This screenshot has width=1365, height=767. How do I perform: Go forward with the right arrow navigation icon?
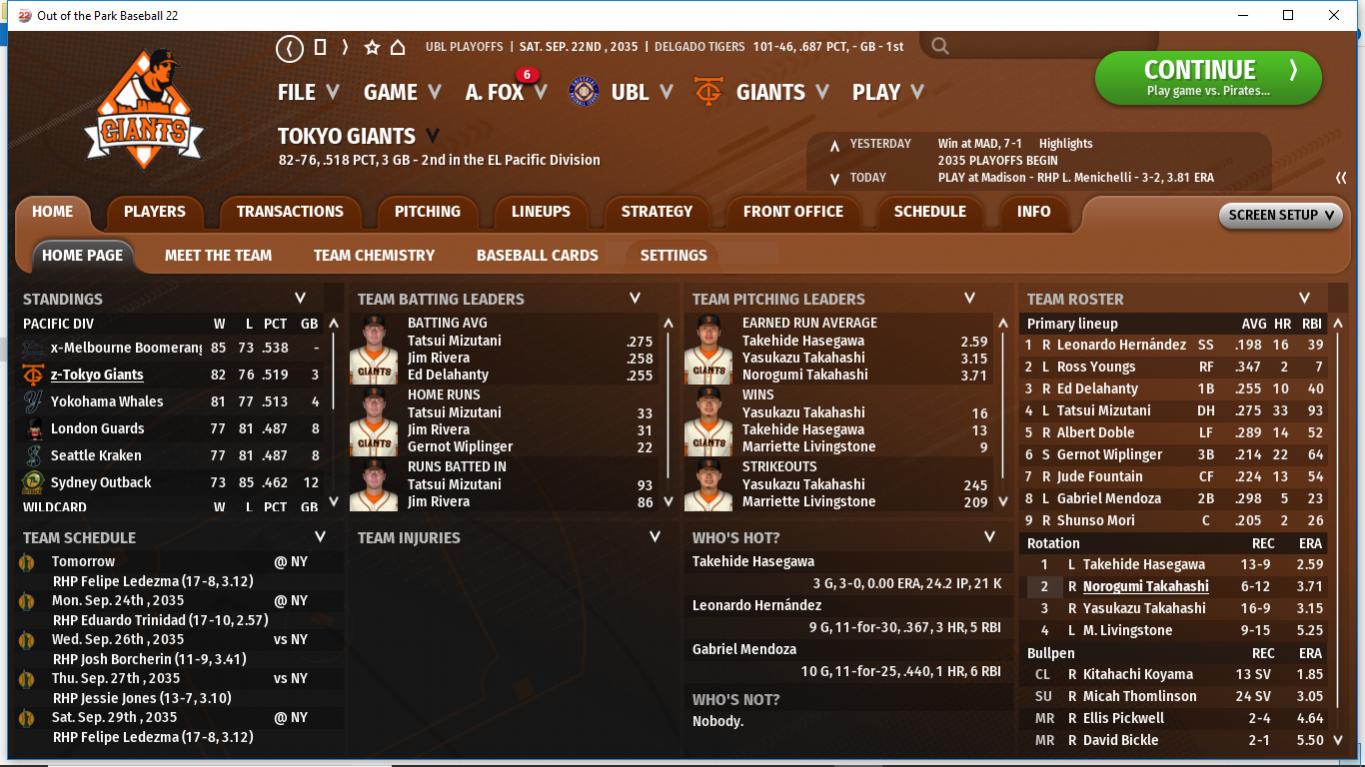[345, 47]
